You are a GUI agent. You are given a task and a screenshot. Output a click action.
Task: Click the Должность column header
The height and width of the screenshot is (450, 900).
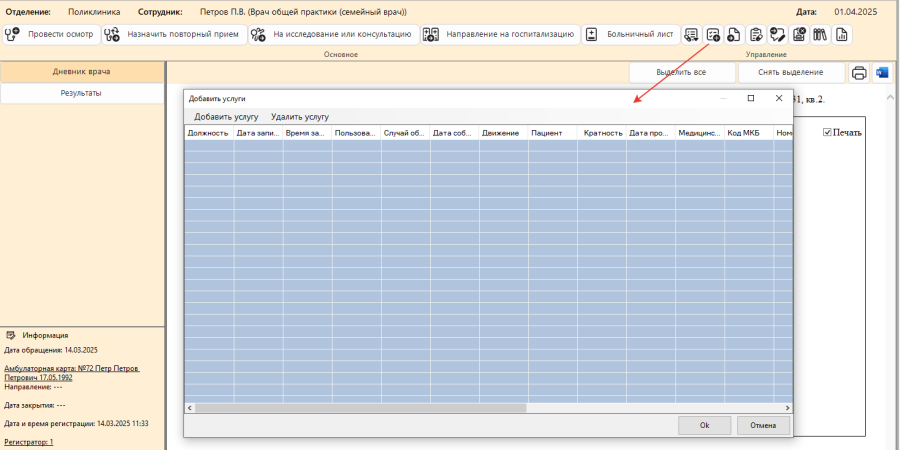pyautogui.click(x=209, y=133)
